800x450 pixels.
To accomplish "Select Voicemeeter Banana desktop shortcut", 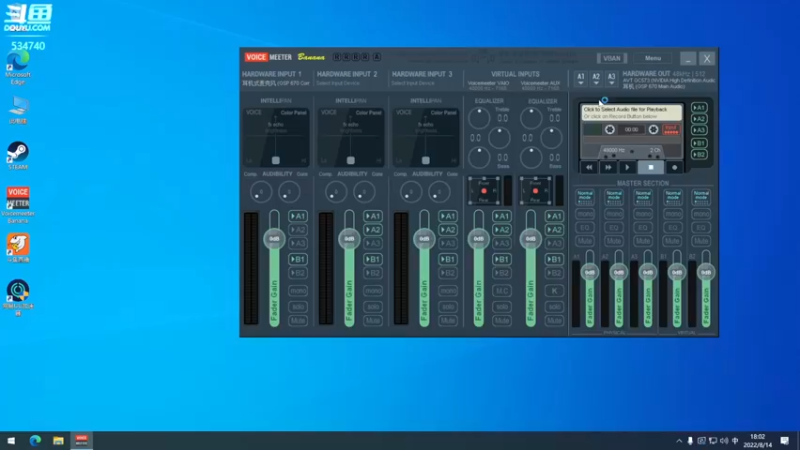I will pyautogui.click(x=18, y=205).
